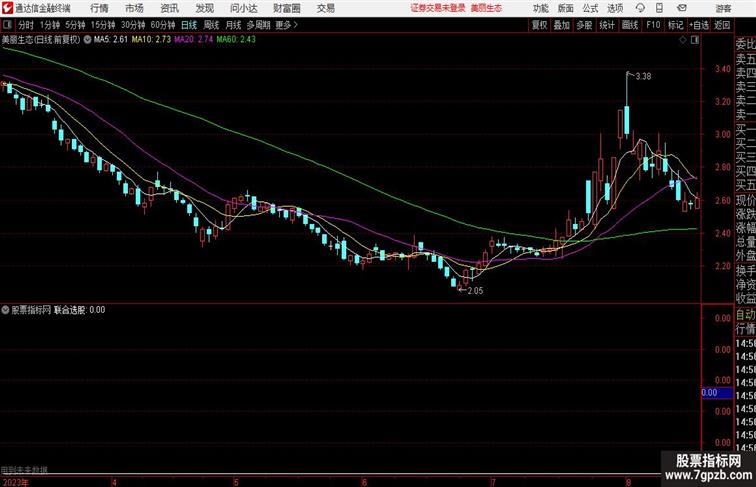The height and width of the screenshot is (487, 756).
Task: Click the MA10: 2.73 indicator value
Action: [x=151, y=40]
